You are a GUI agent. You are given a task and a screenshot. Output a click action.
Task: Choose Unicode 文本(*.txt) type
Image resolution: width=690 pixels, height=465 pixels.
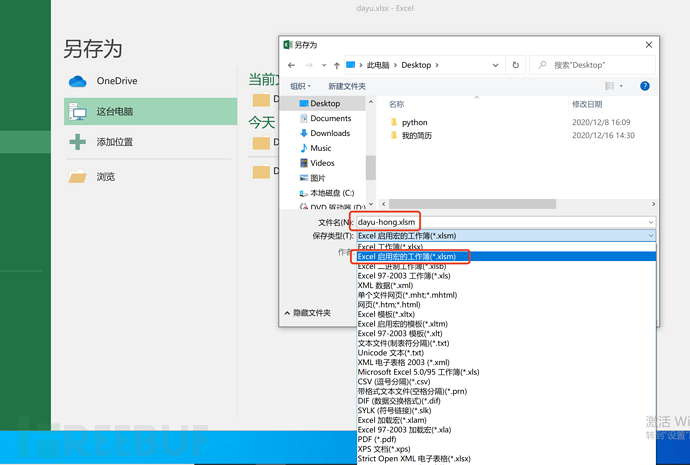[x=506, y=353]
